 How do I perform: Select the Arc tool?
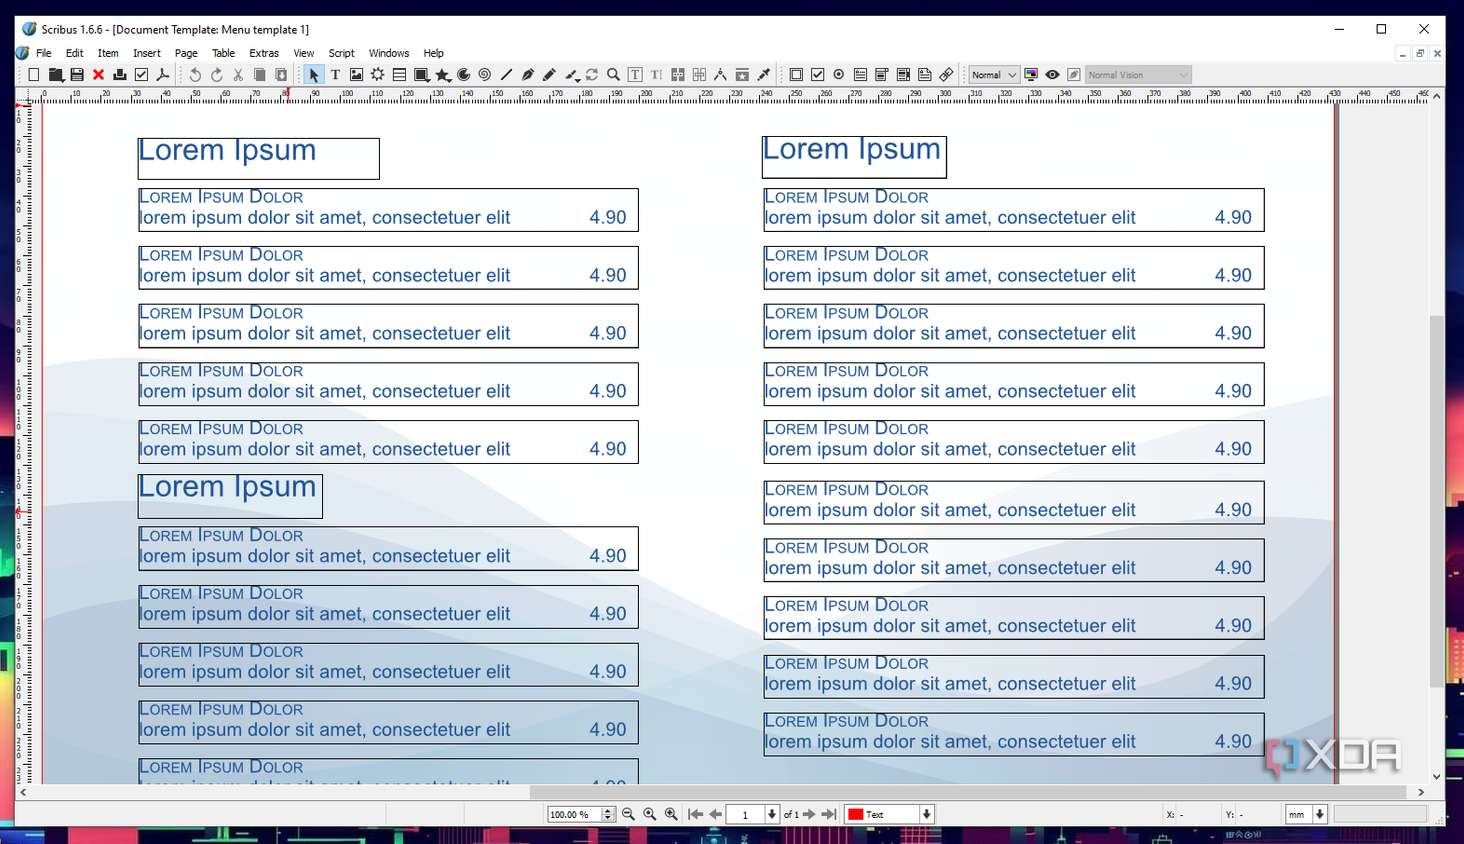463,75
